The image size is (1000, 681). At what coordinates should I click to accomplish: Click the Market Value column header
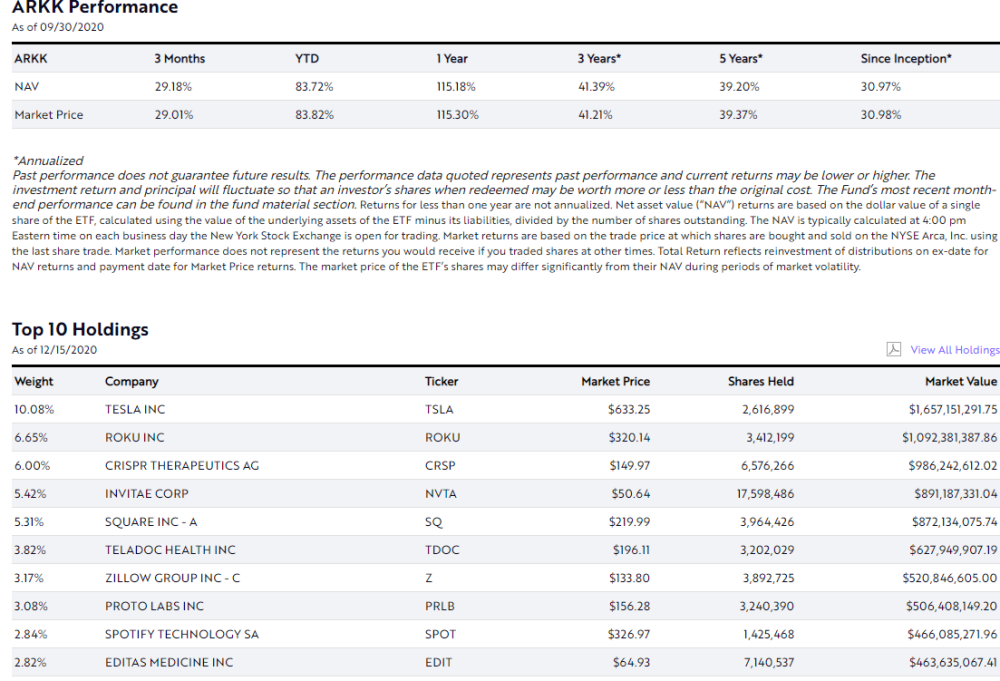961,381
